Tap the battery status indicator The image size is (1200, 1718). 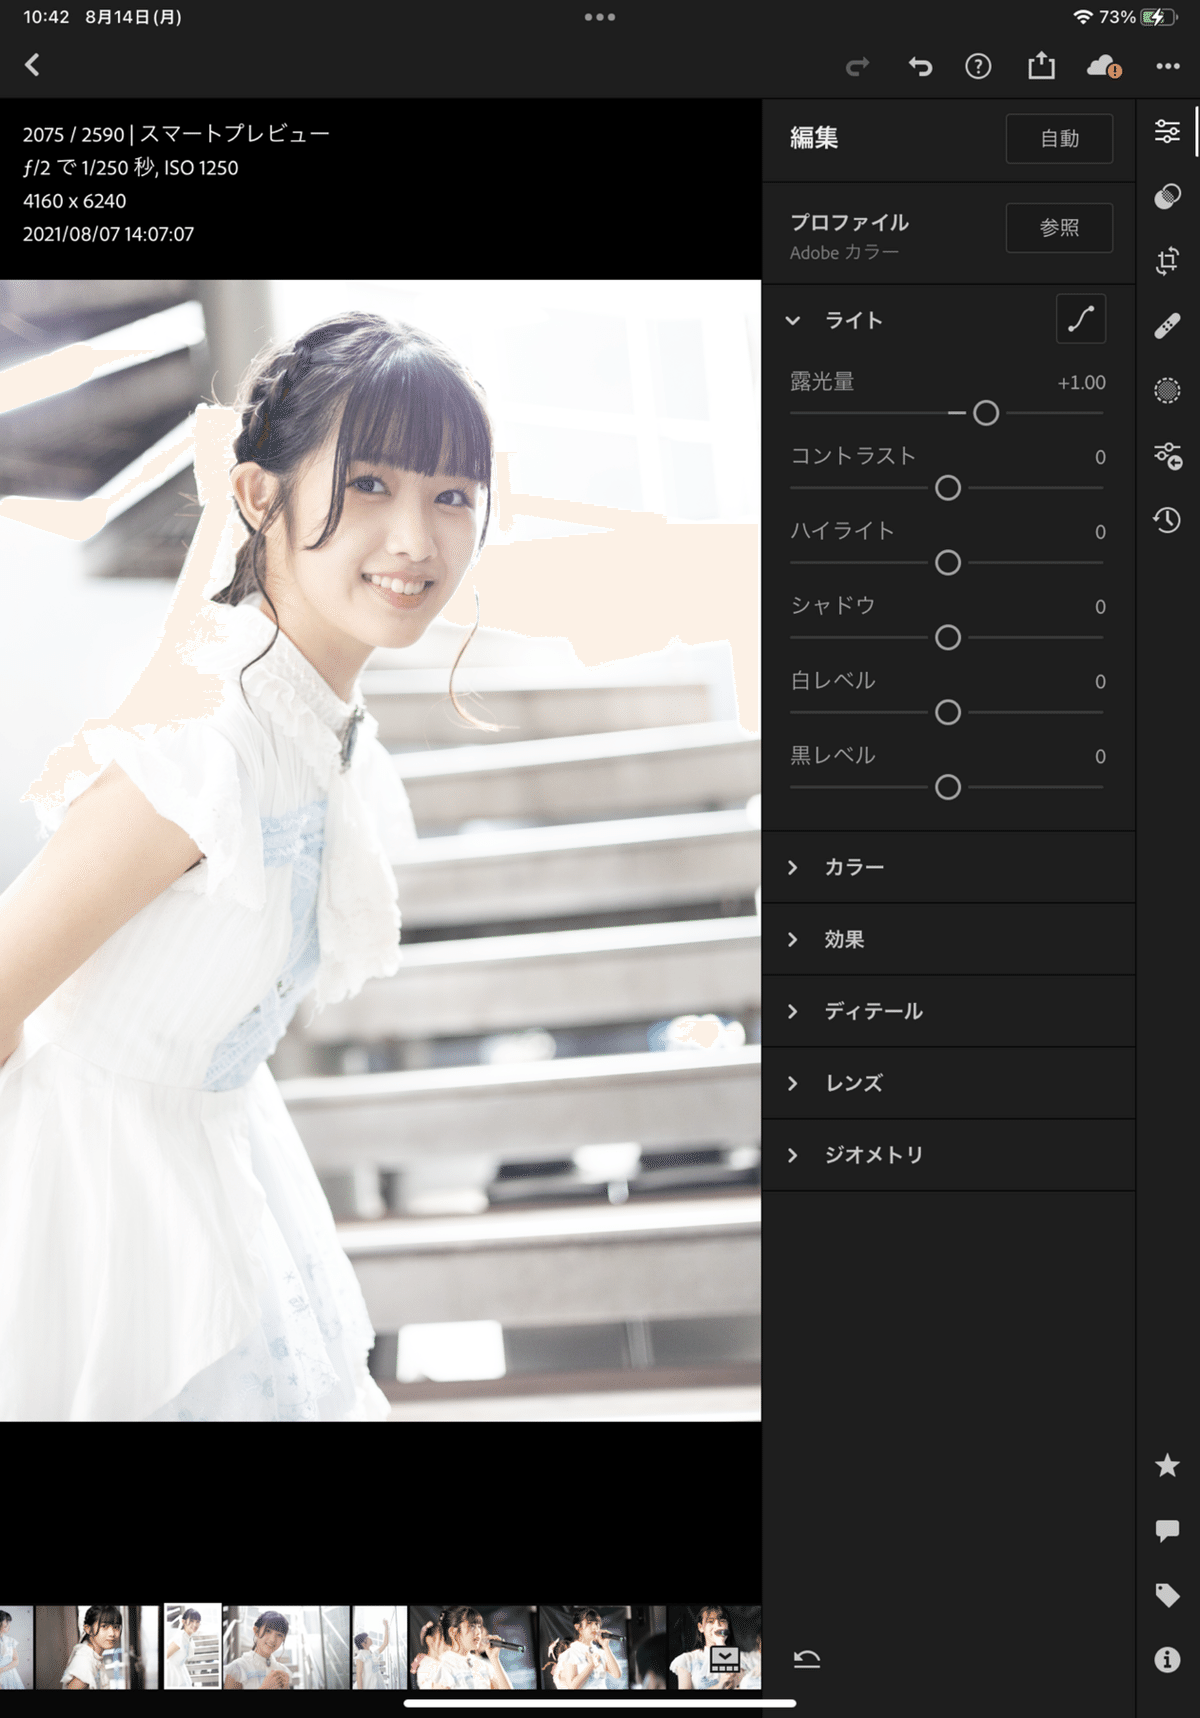tap(1159, 17)
